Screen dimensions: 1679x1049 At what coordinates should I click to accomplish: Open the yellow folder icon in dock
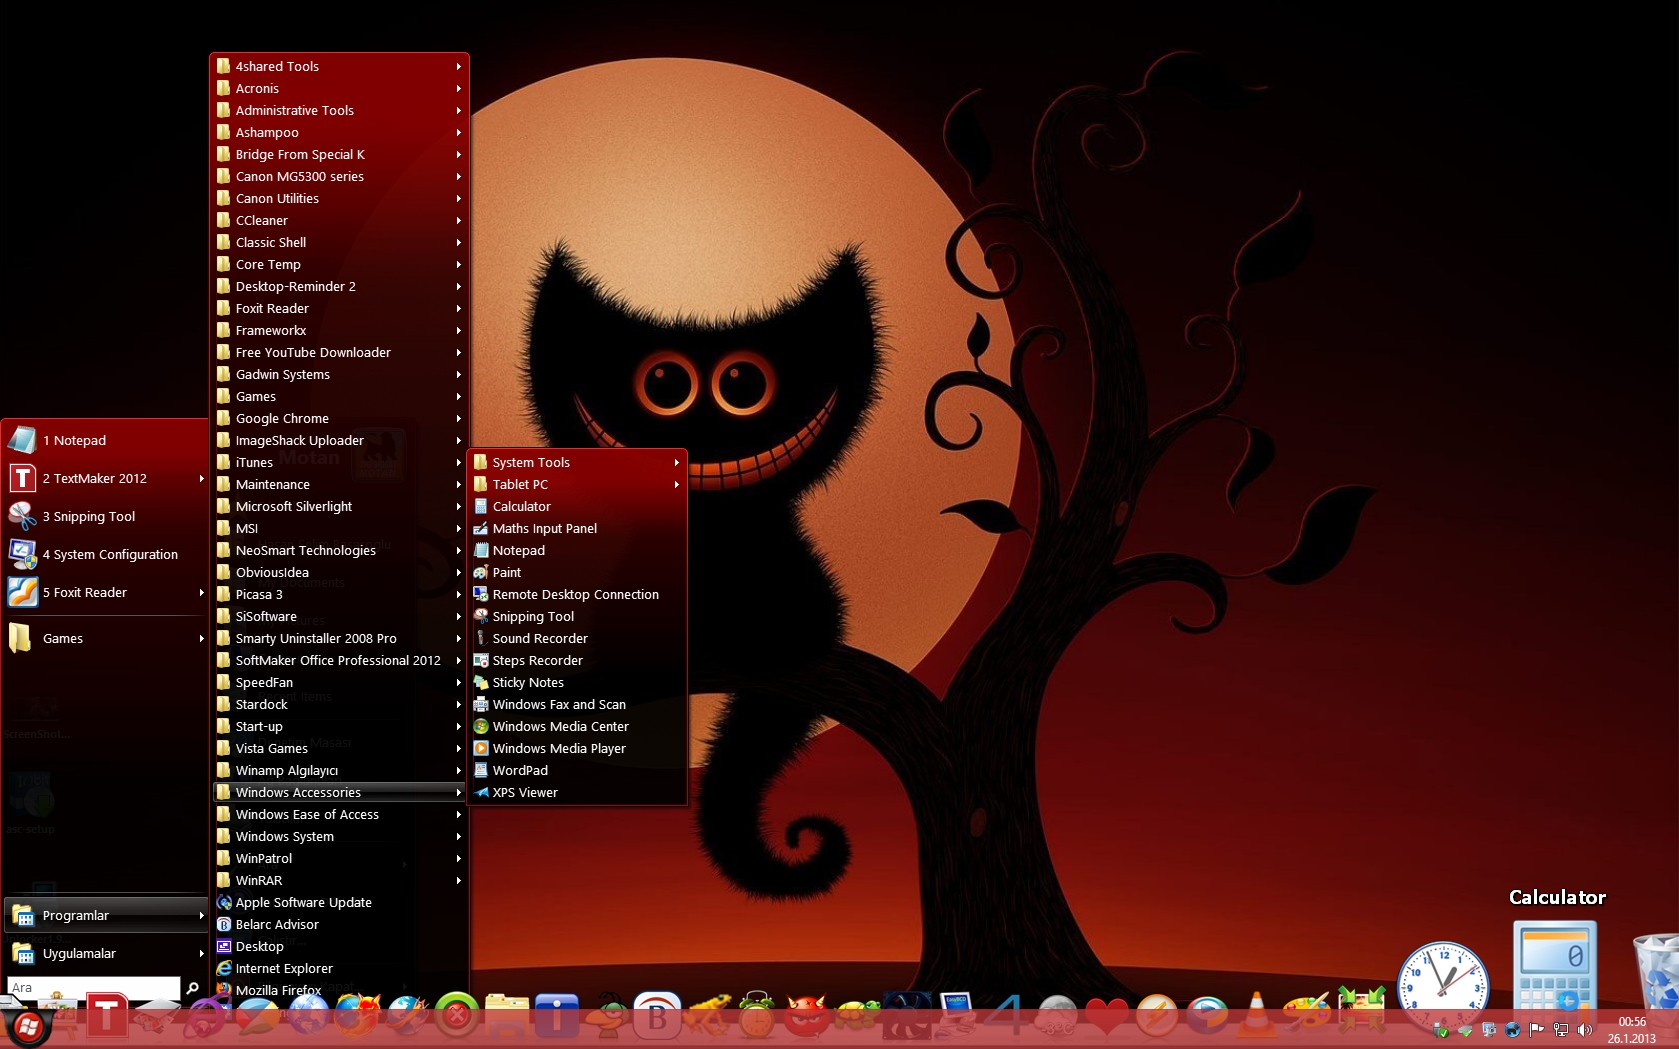tap(507, 1016)
